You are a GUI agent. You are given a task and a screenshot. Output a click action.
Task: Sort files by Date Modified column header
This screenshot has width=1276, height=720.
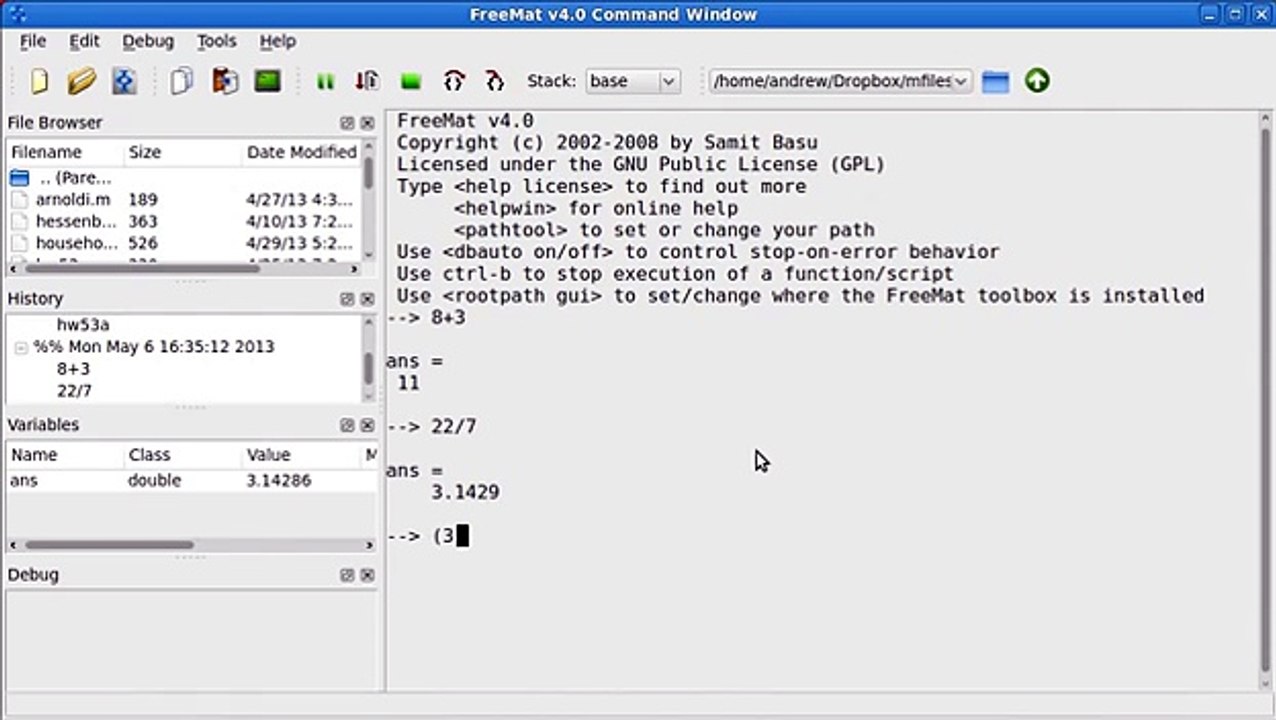click(301, 152)
